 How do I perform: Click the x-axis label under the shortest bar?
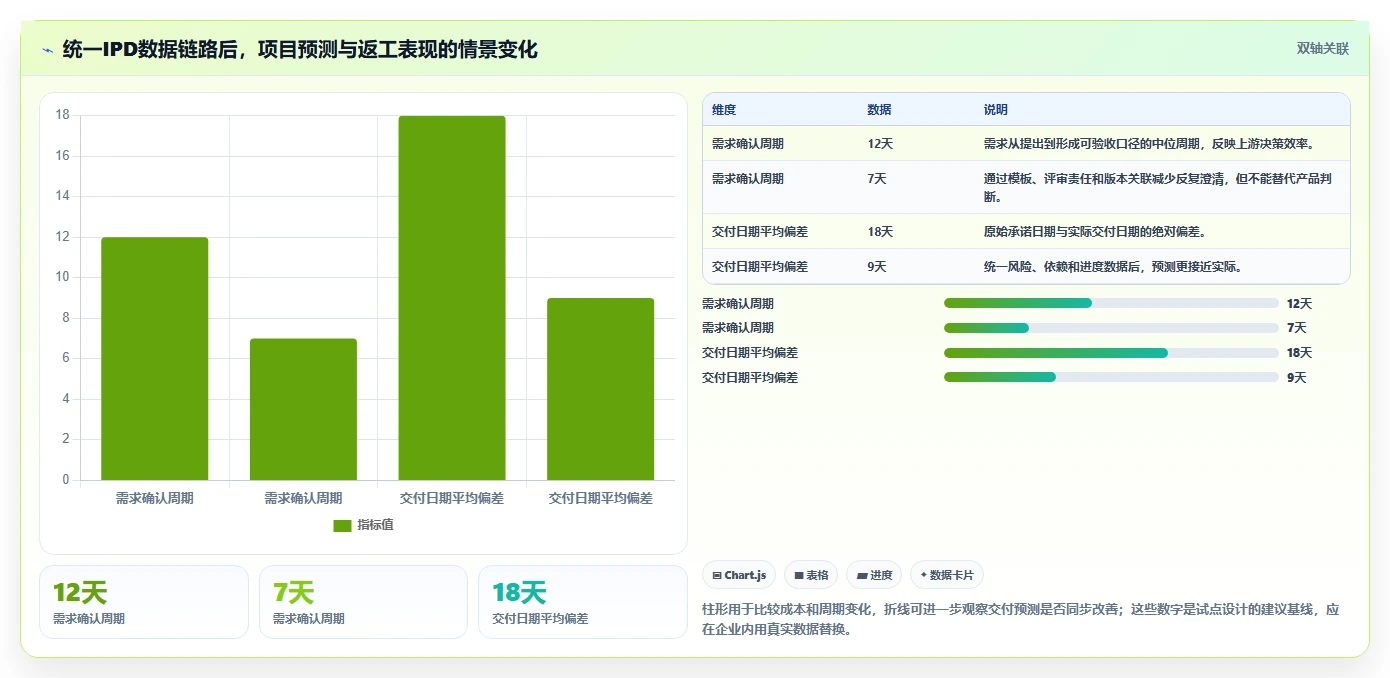tap(303, 498)
